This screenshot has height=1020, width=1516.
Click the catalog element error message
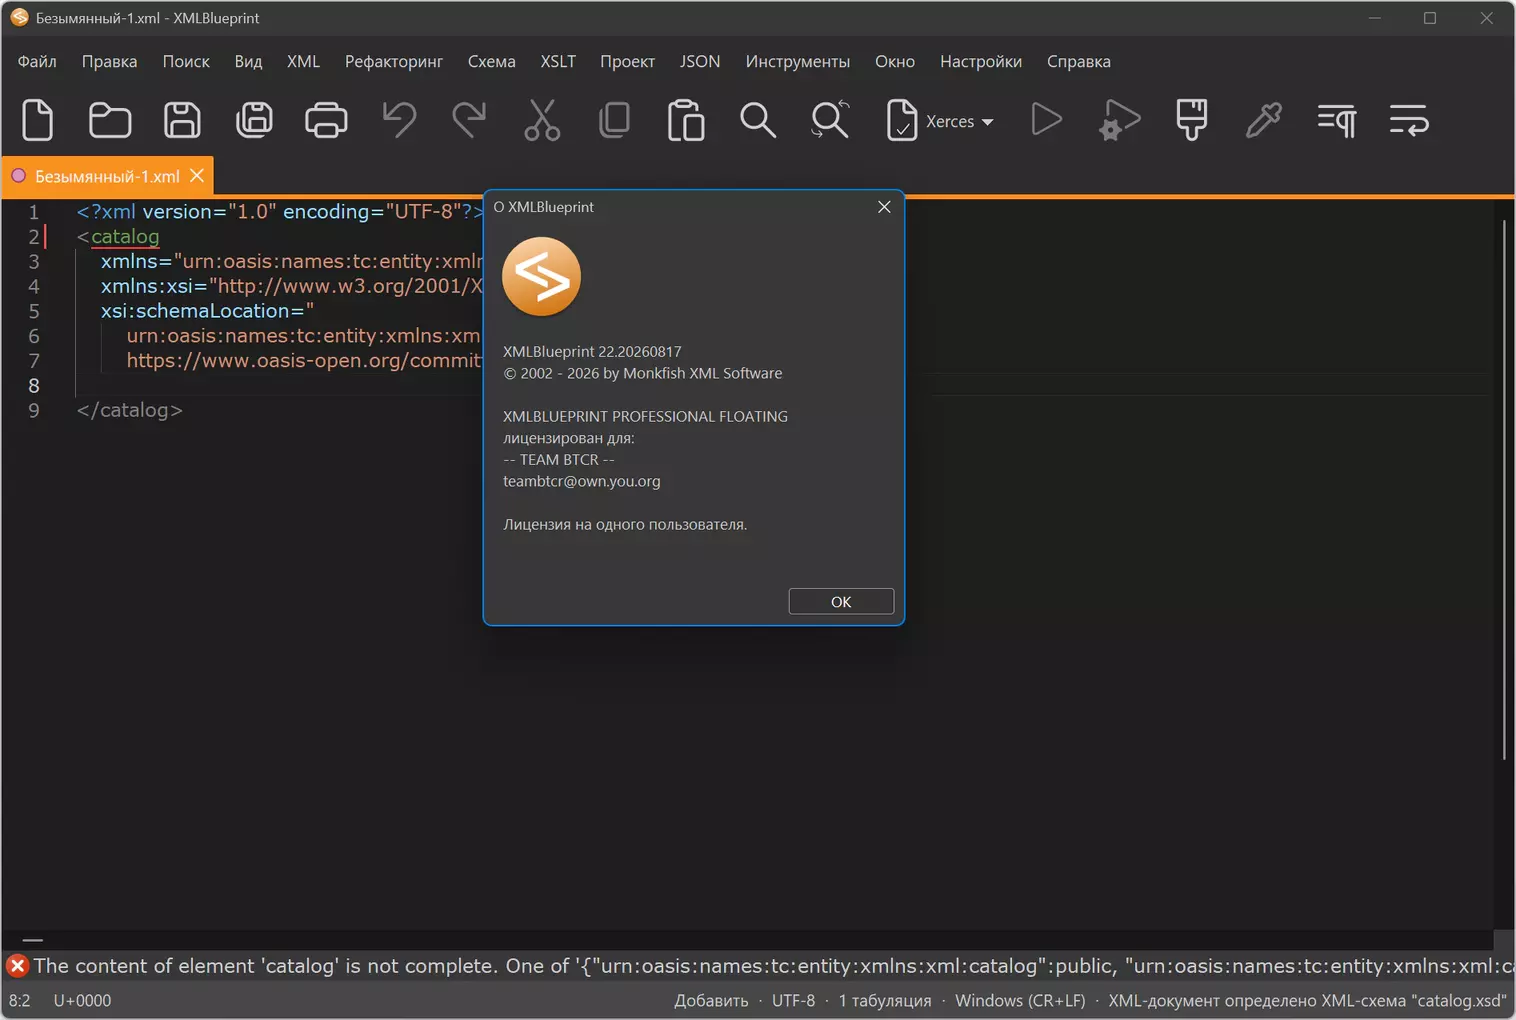click(774, 966)
